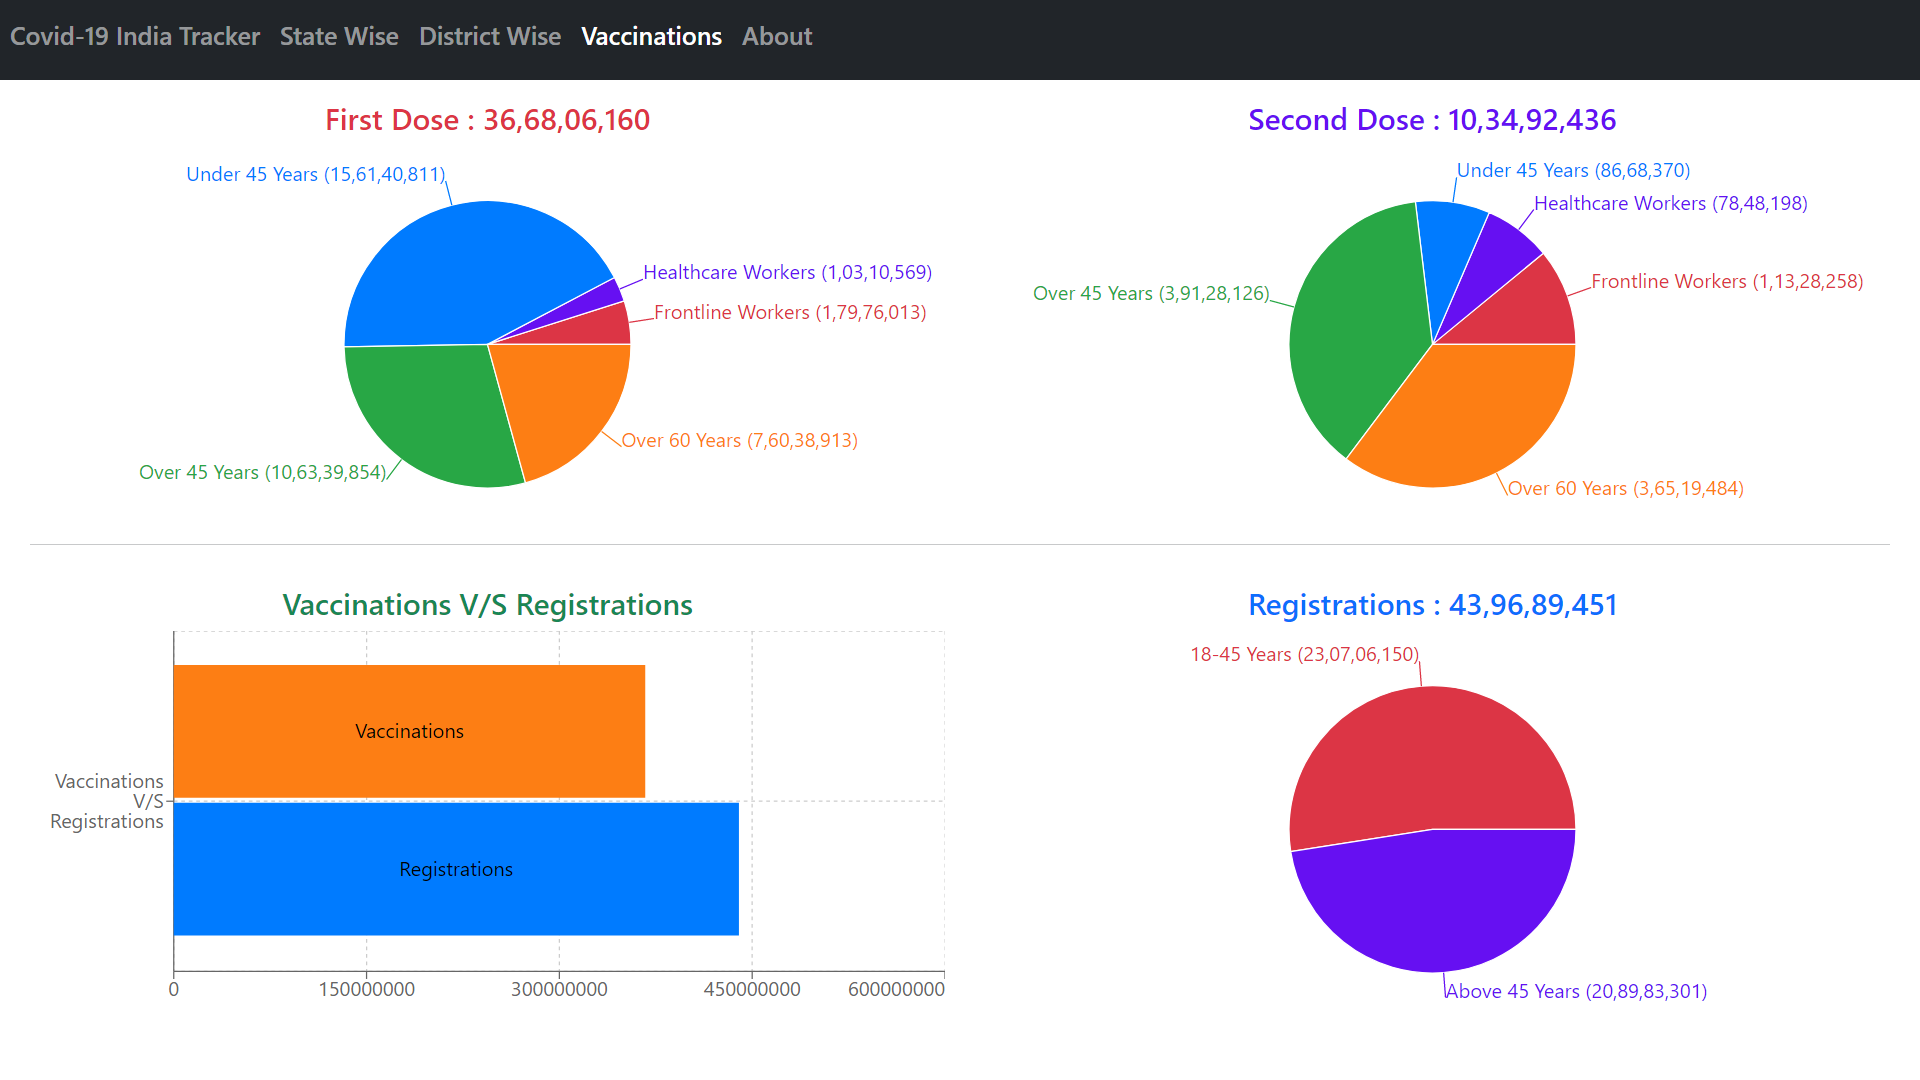The image size is (1920, 1080).
Task: Click the 300000000 x-axis tick label
Action: click(559, 989)
